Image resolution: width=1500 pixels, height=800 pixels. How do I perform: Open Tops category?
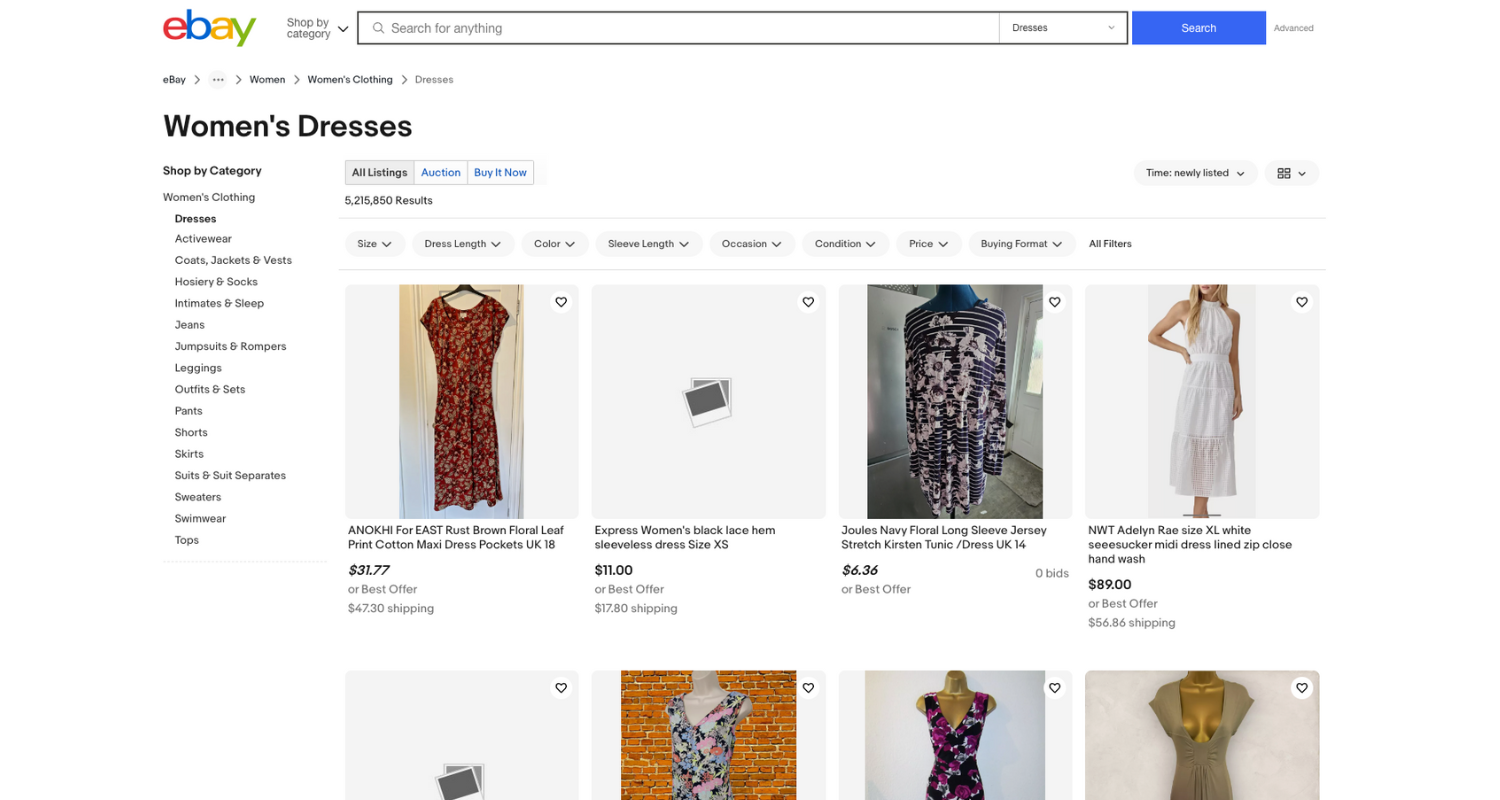coord(187,540)
